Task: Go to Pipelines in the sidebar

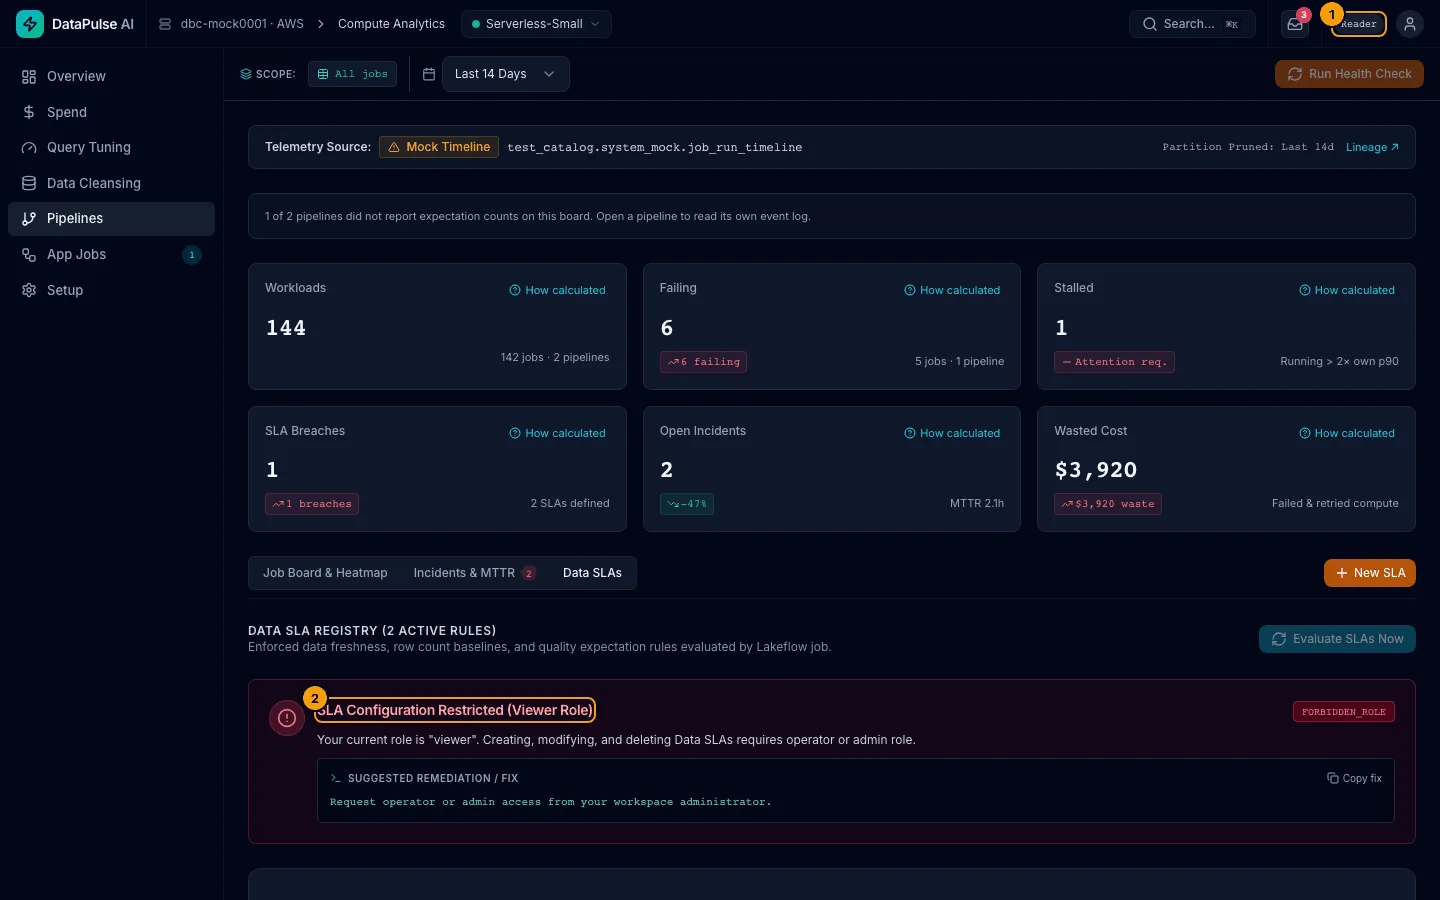Action: tap(111, 219)
